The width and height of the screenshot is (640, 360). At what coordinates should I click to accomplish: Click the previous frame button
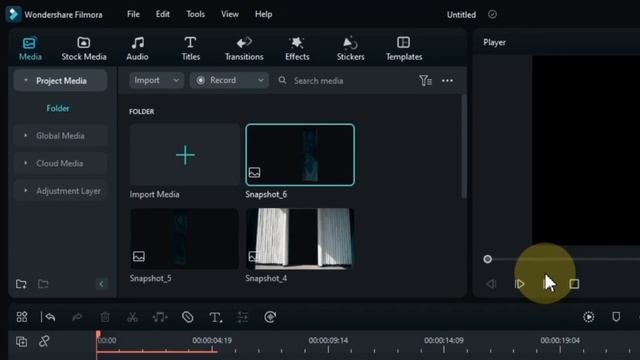click(491, 284)
